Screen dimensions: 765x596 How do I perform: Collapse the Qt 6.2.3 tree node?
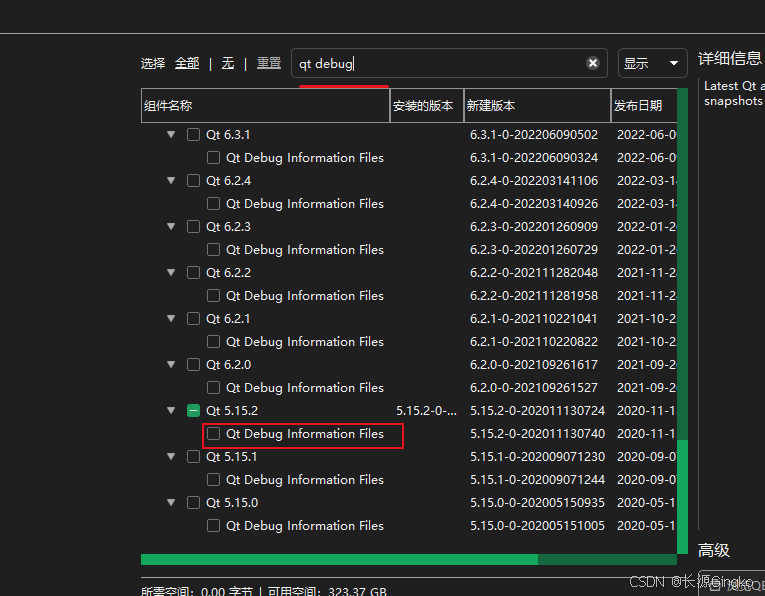pos(171,226)
